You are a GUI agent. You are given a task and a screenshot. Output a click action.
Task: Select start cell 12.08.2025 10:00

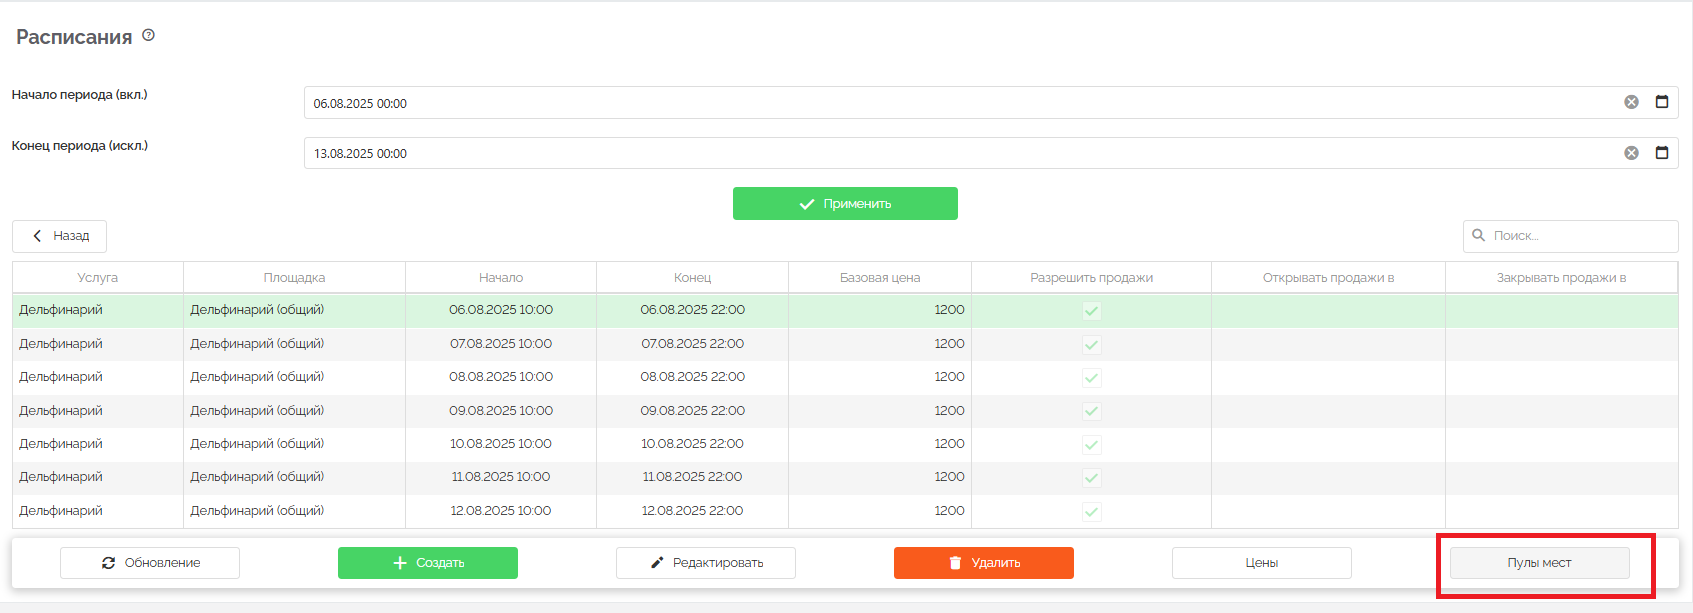pyautogui.click(x=501, y=511)
